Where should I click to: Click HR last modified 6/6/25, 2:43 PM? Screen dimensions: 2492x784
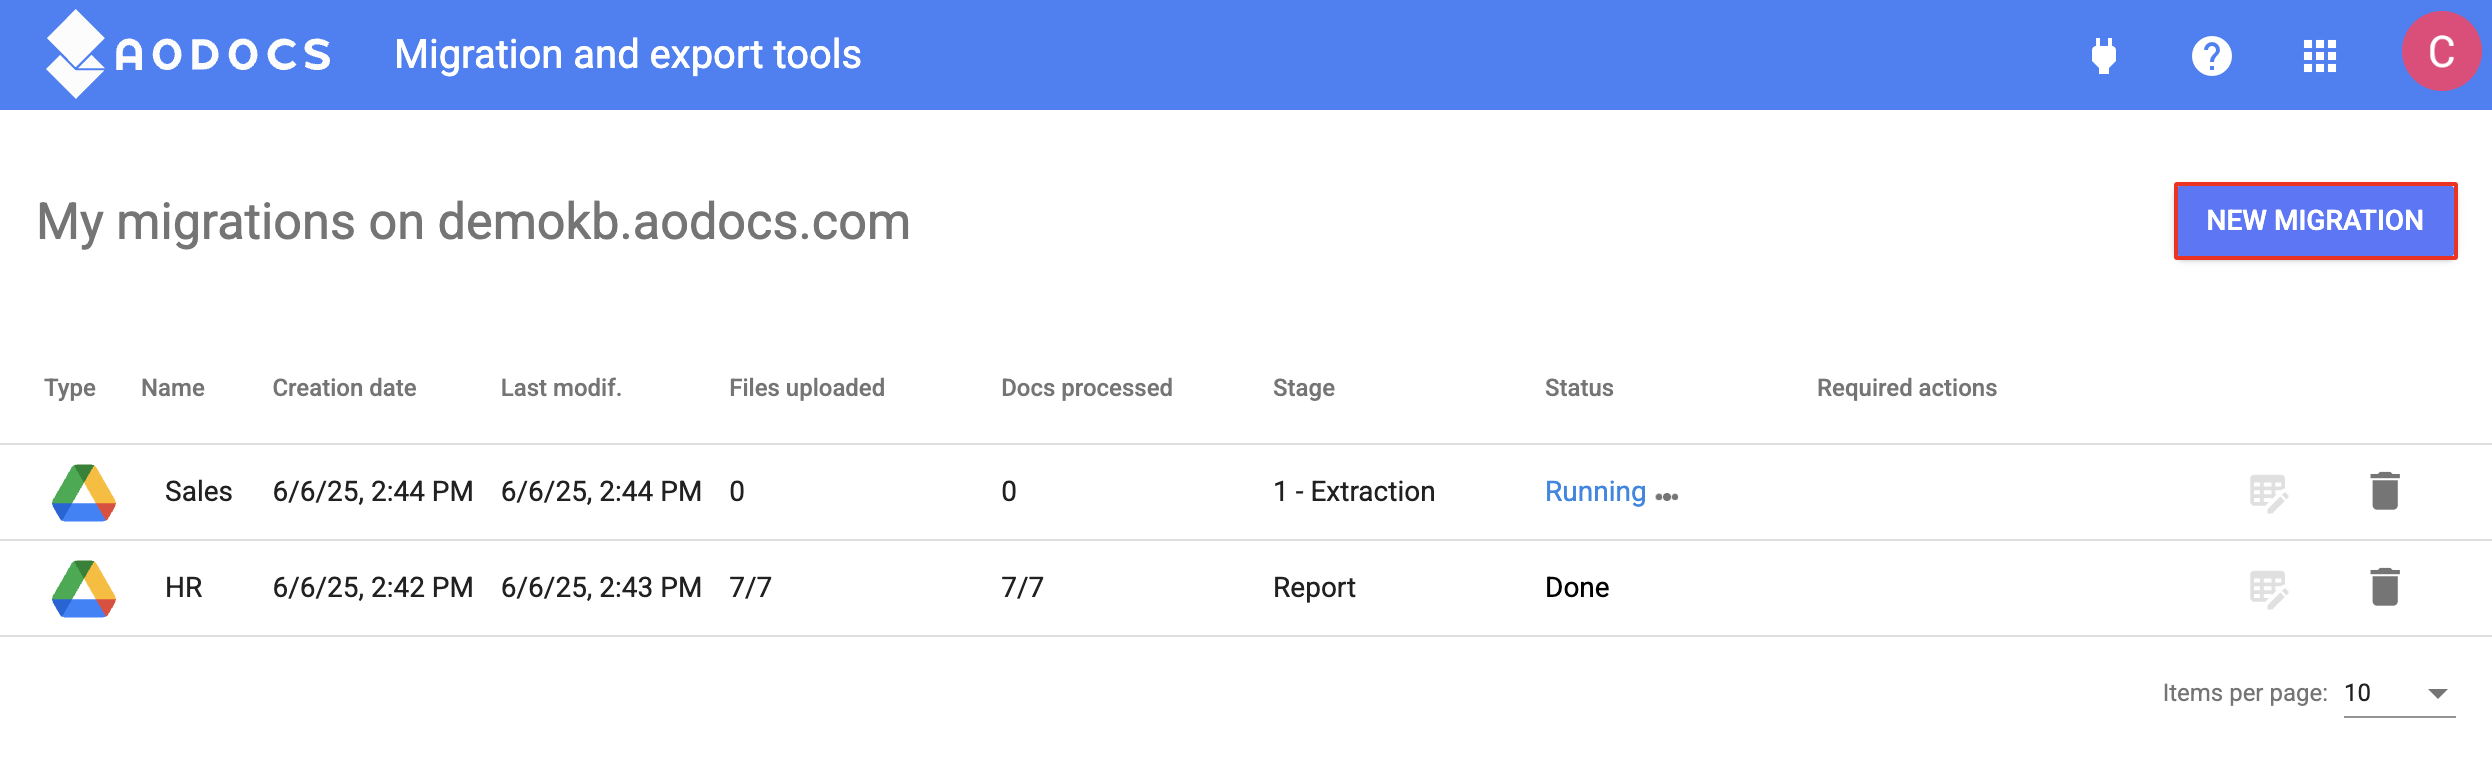(x=601, y=587)
